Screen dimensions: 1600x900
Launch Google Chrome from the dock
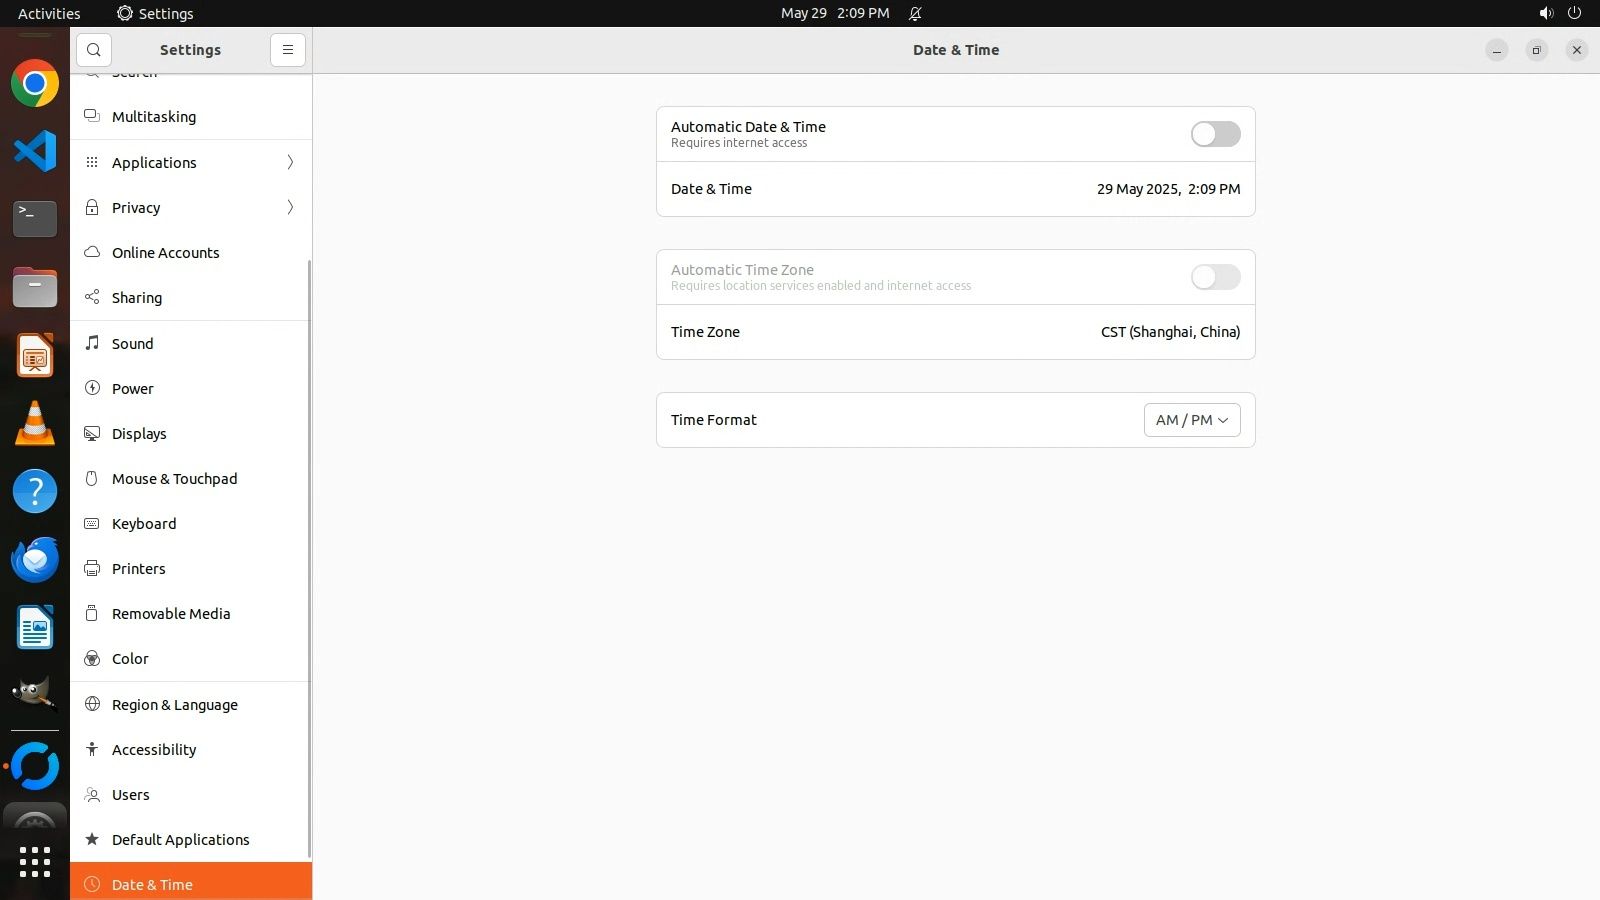pos(35,84)
